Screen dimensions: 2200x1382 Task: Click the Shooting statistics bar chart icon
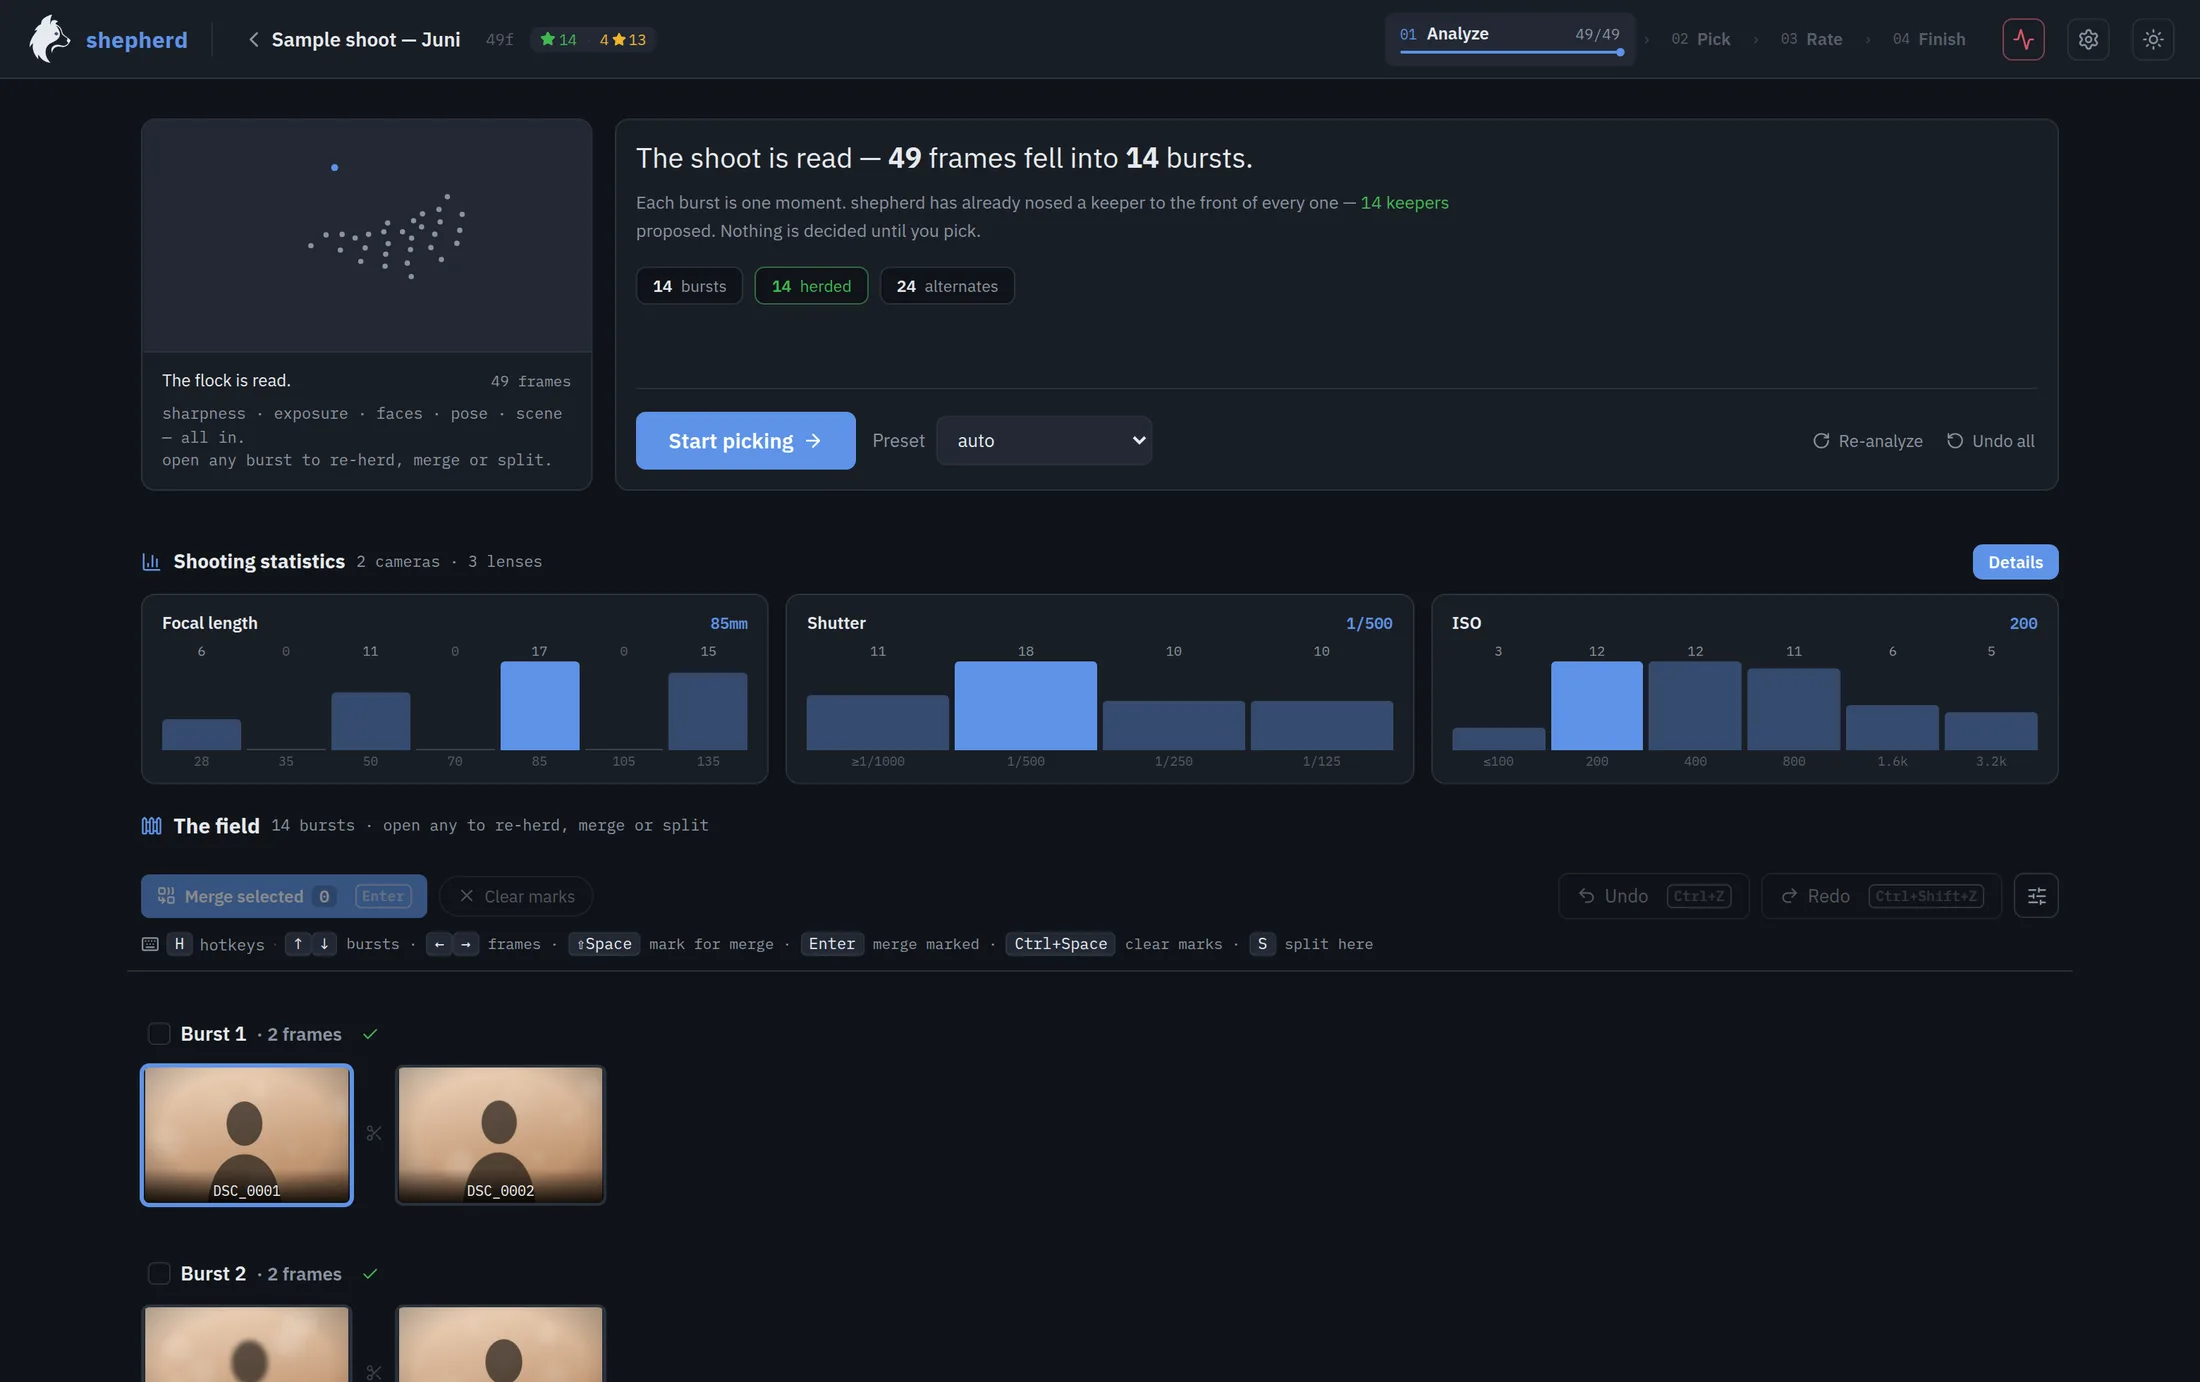(x=151, y=561)
